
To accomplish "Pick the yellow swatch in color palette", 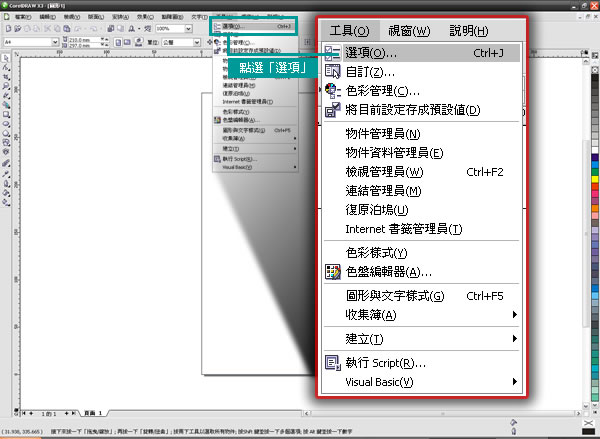I will click(595, 179).
